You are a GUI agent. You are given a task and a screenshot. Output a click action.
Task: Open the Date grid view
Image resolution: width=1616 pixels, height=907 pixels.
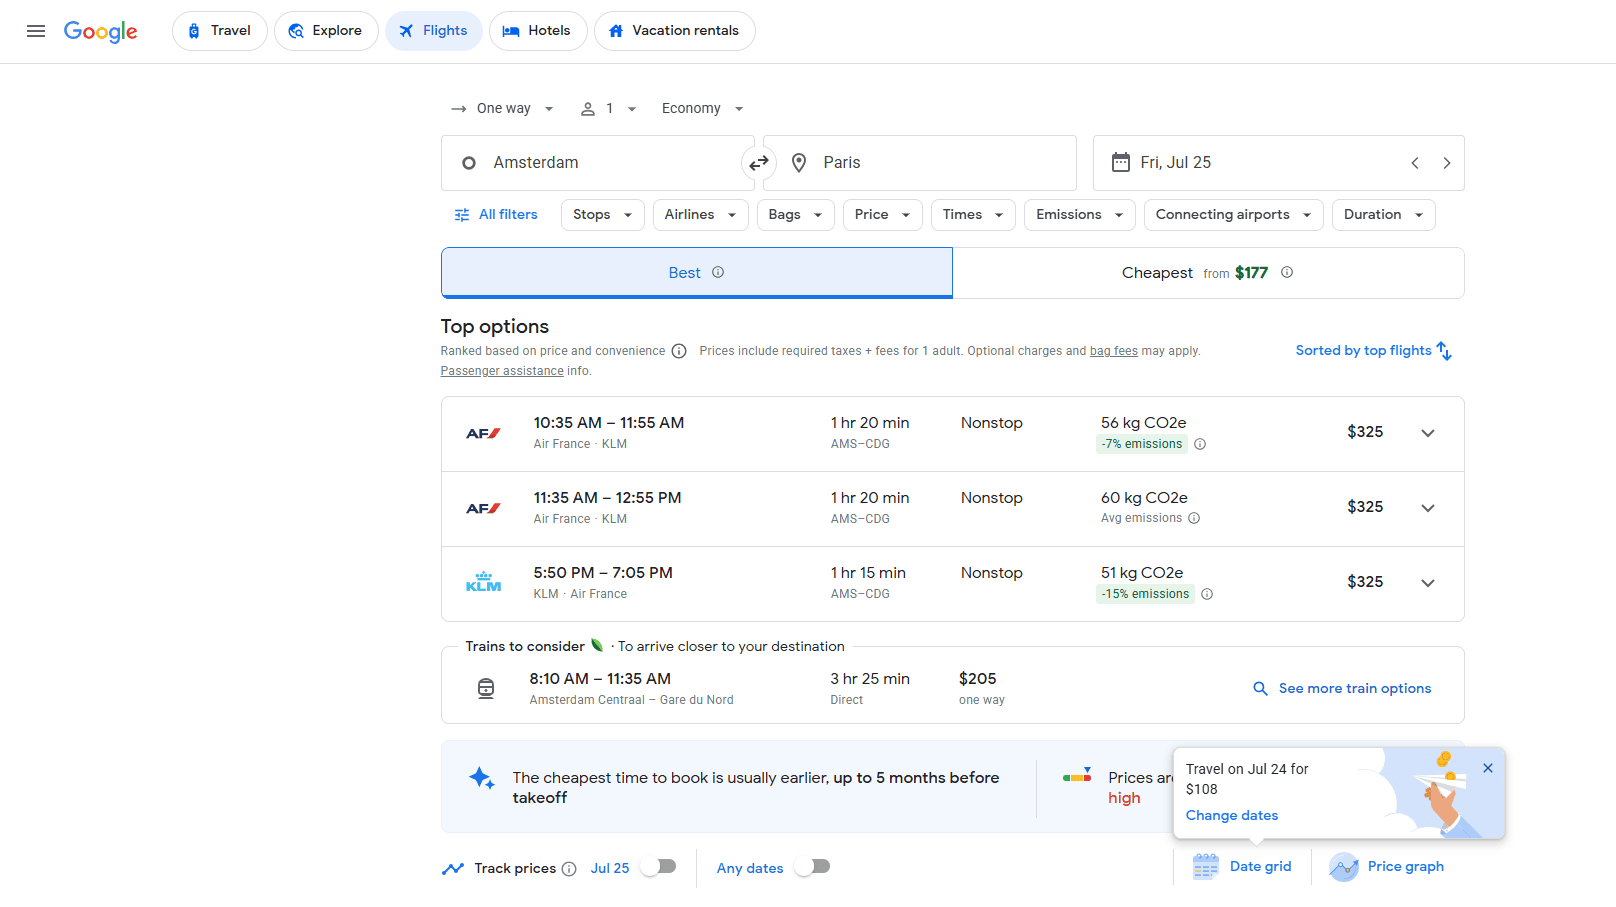(1243, 866)
